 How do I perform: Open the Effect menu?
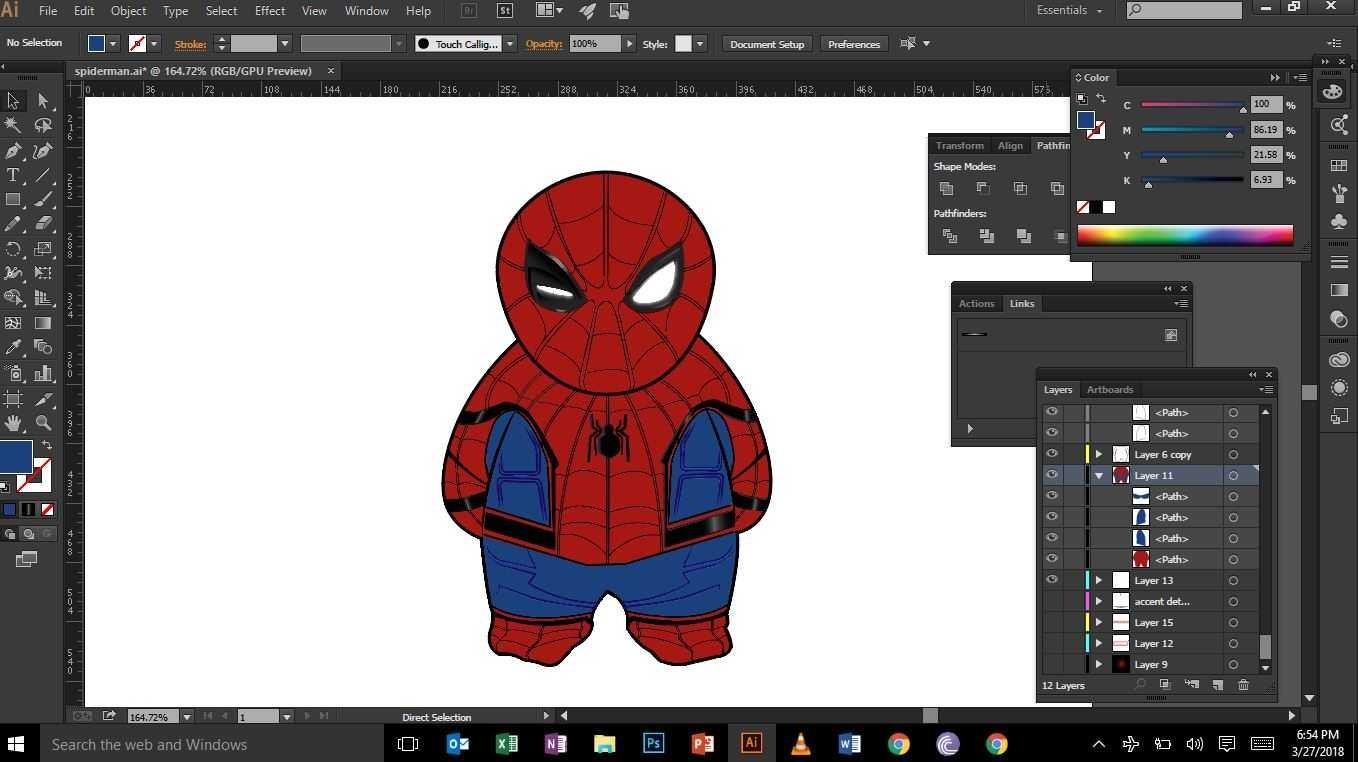tap(270, 11)
